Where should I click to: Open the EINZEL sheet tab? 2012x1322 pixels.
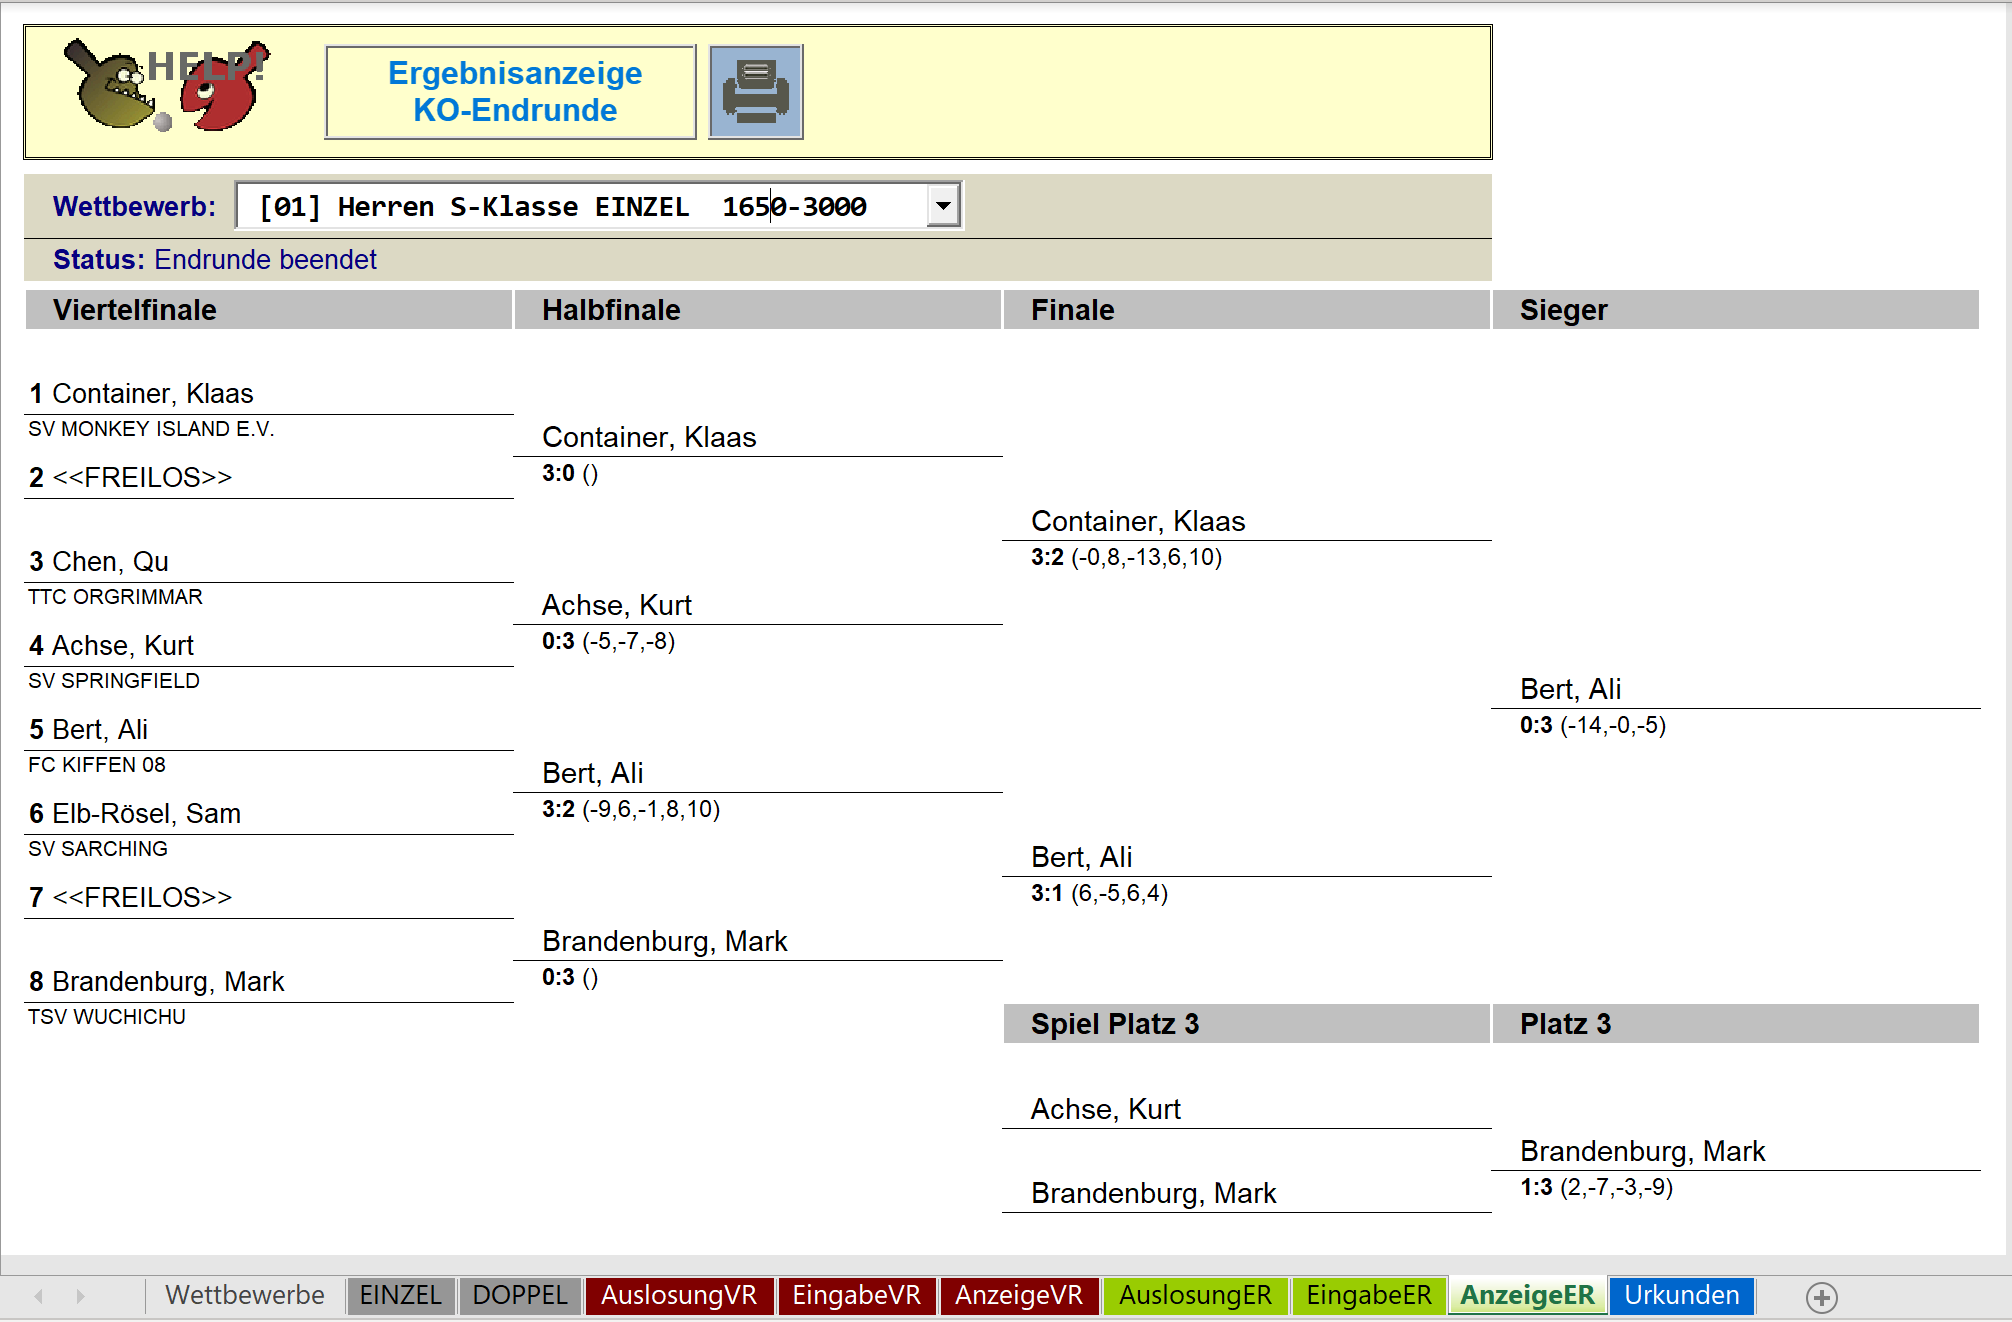coord(400,1295)
